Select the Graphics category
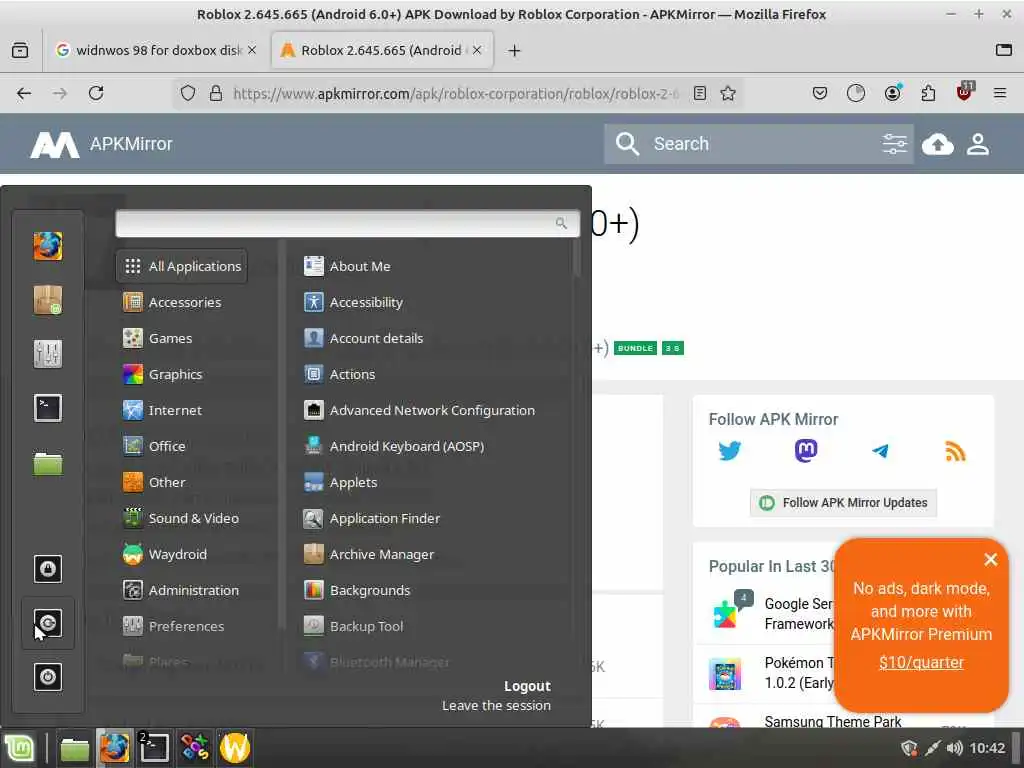 (x=182, y=374)
